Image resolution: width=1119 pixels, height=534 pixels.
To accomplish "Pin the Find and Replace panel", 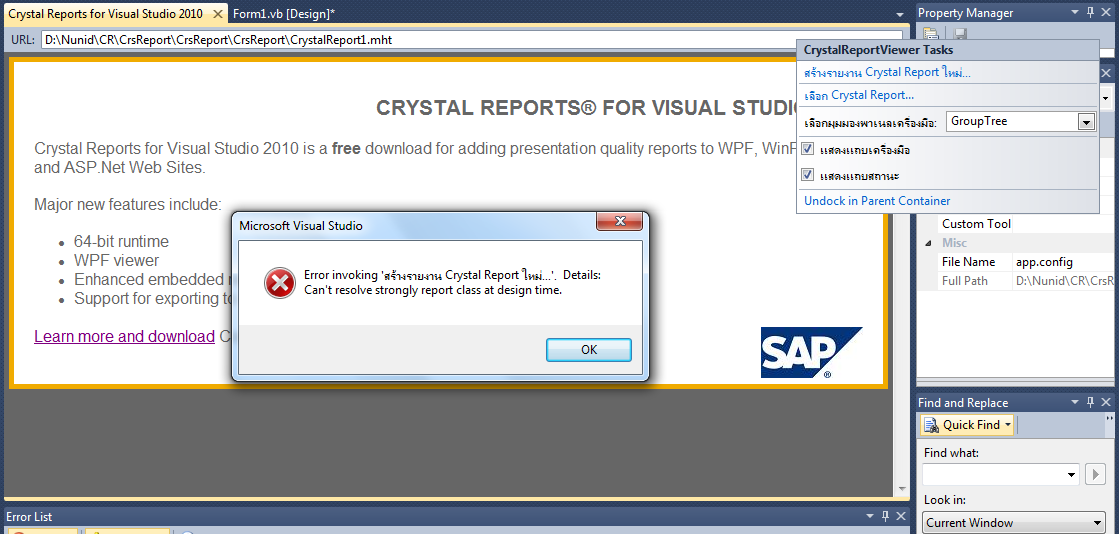I will 1090,403.
